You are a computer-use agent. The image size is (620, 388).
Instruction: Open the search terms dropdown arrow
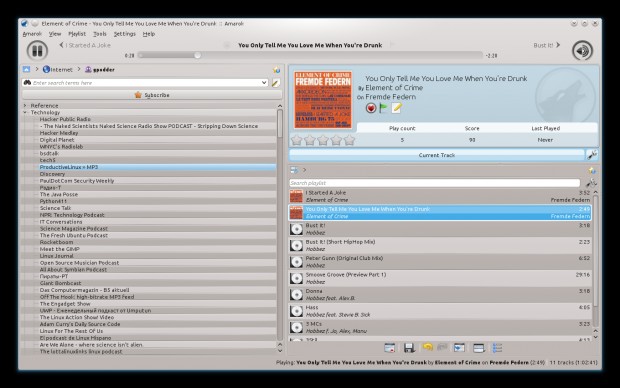[x=265, y=83]
